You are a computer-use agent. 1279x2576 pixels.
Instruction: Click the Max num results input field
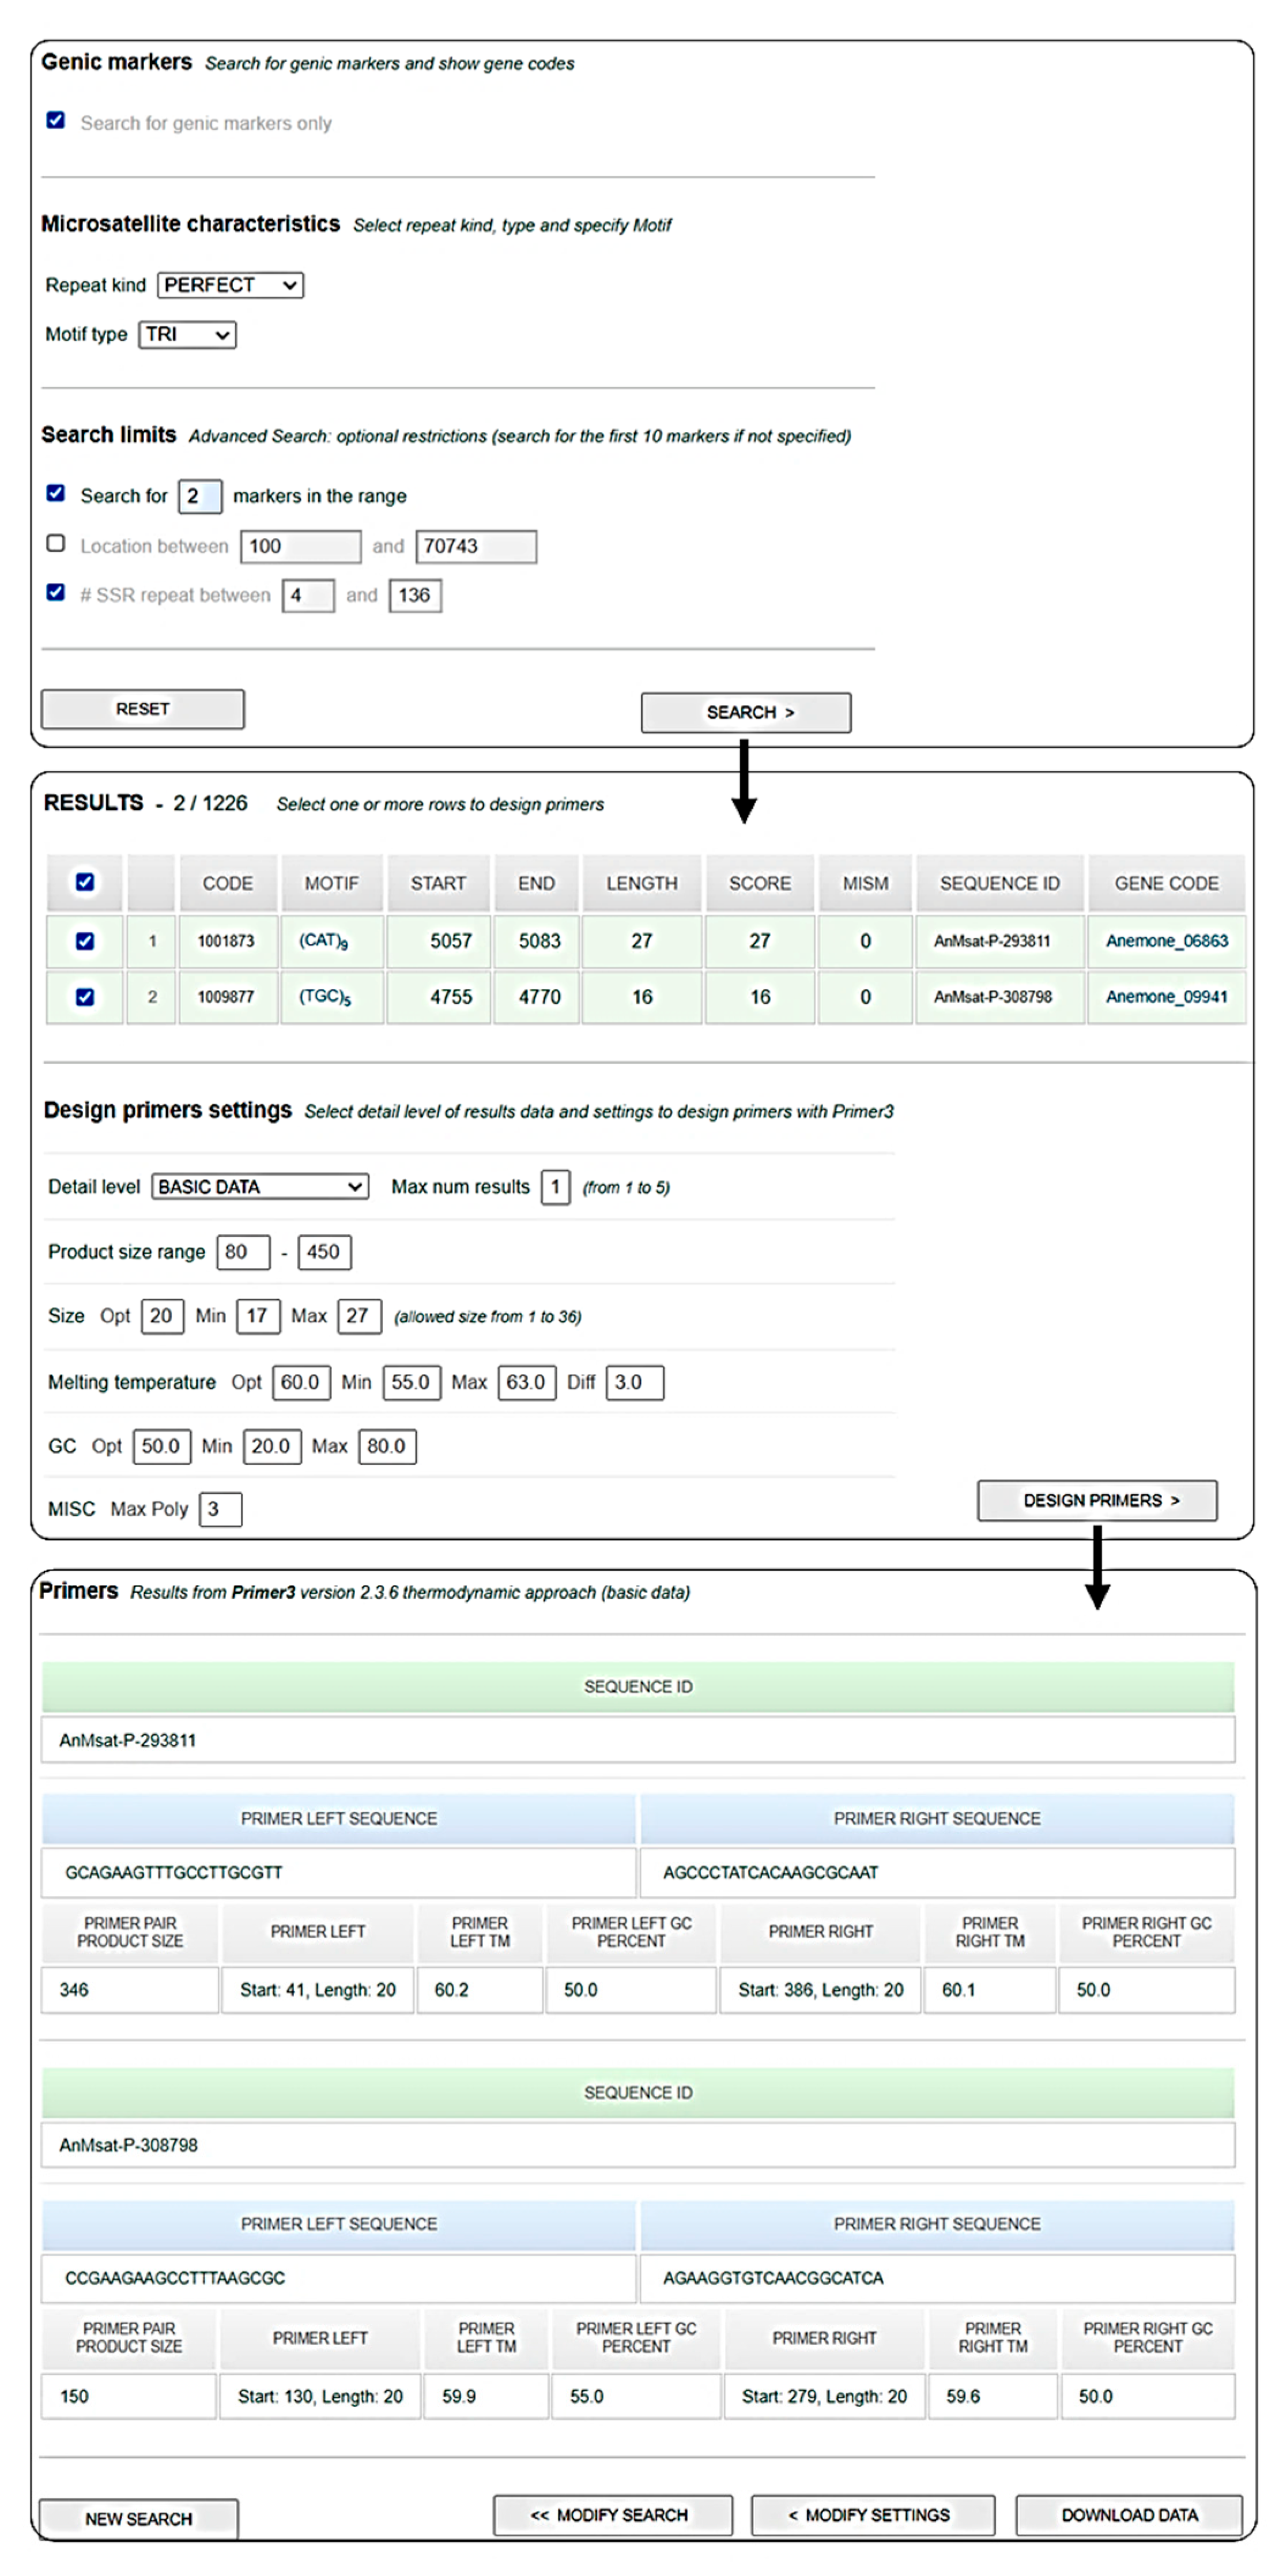click(555, 1187)
